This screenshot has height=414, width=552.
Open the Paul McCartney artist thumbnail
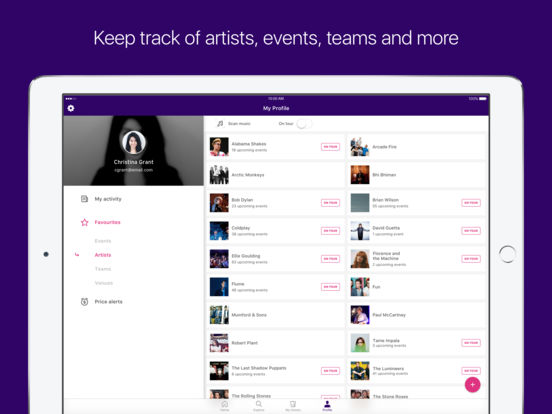point(360,315)
